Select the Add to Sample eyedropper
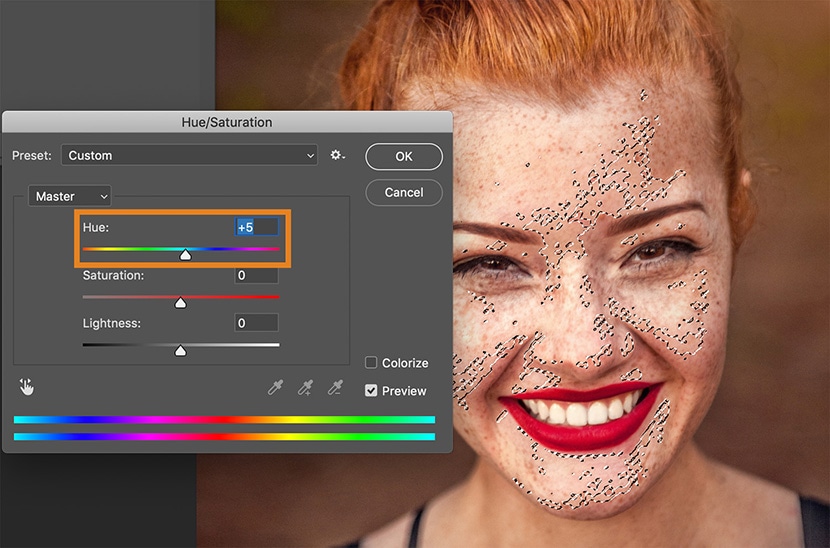 point(306,388)
